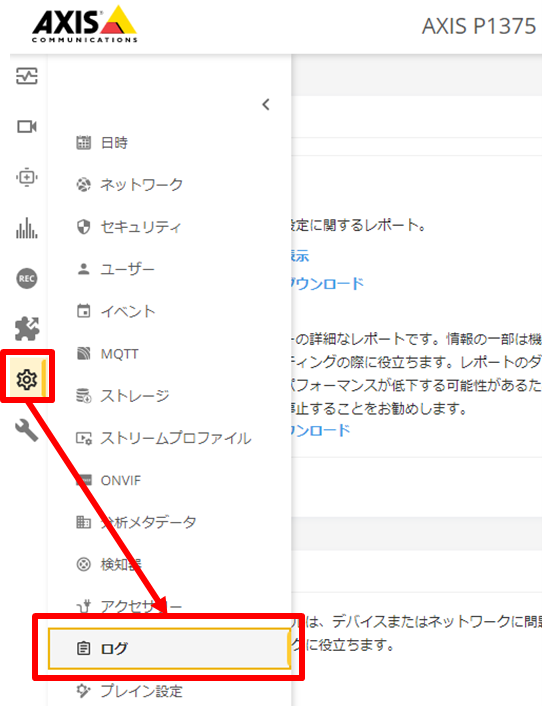This screenshot has height=706, width=542.
Task: Open the PTZ target icon in sidebar
Action: pyautogui.click(x=27, y=177)
